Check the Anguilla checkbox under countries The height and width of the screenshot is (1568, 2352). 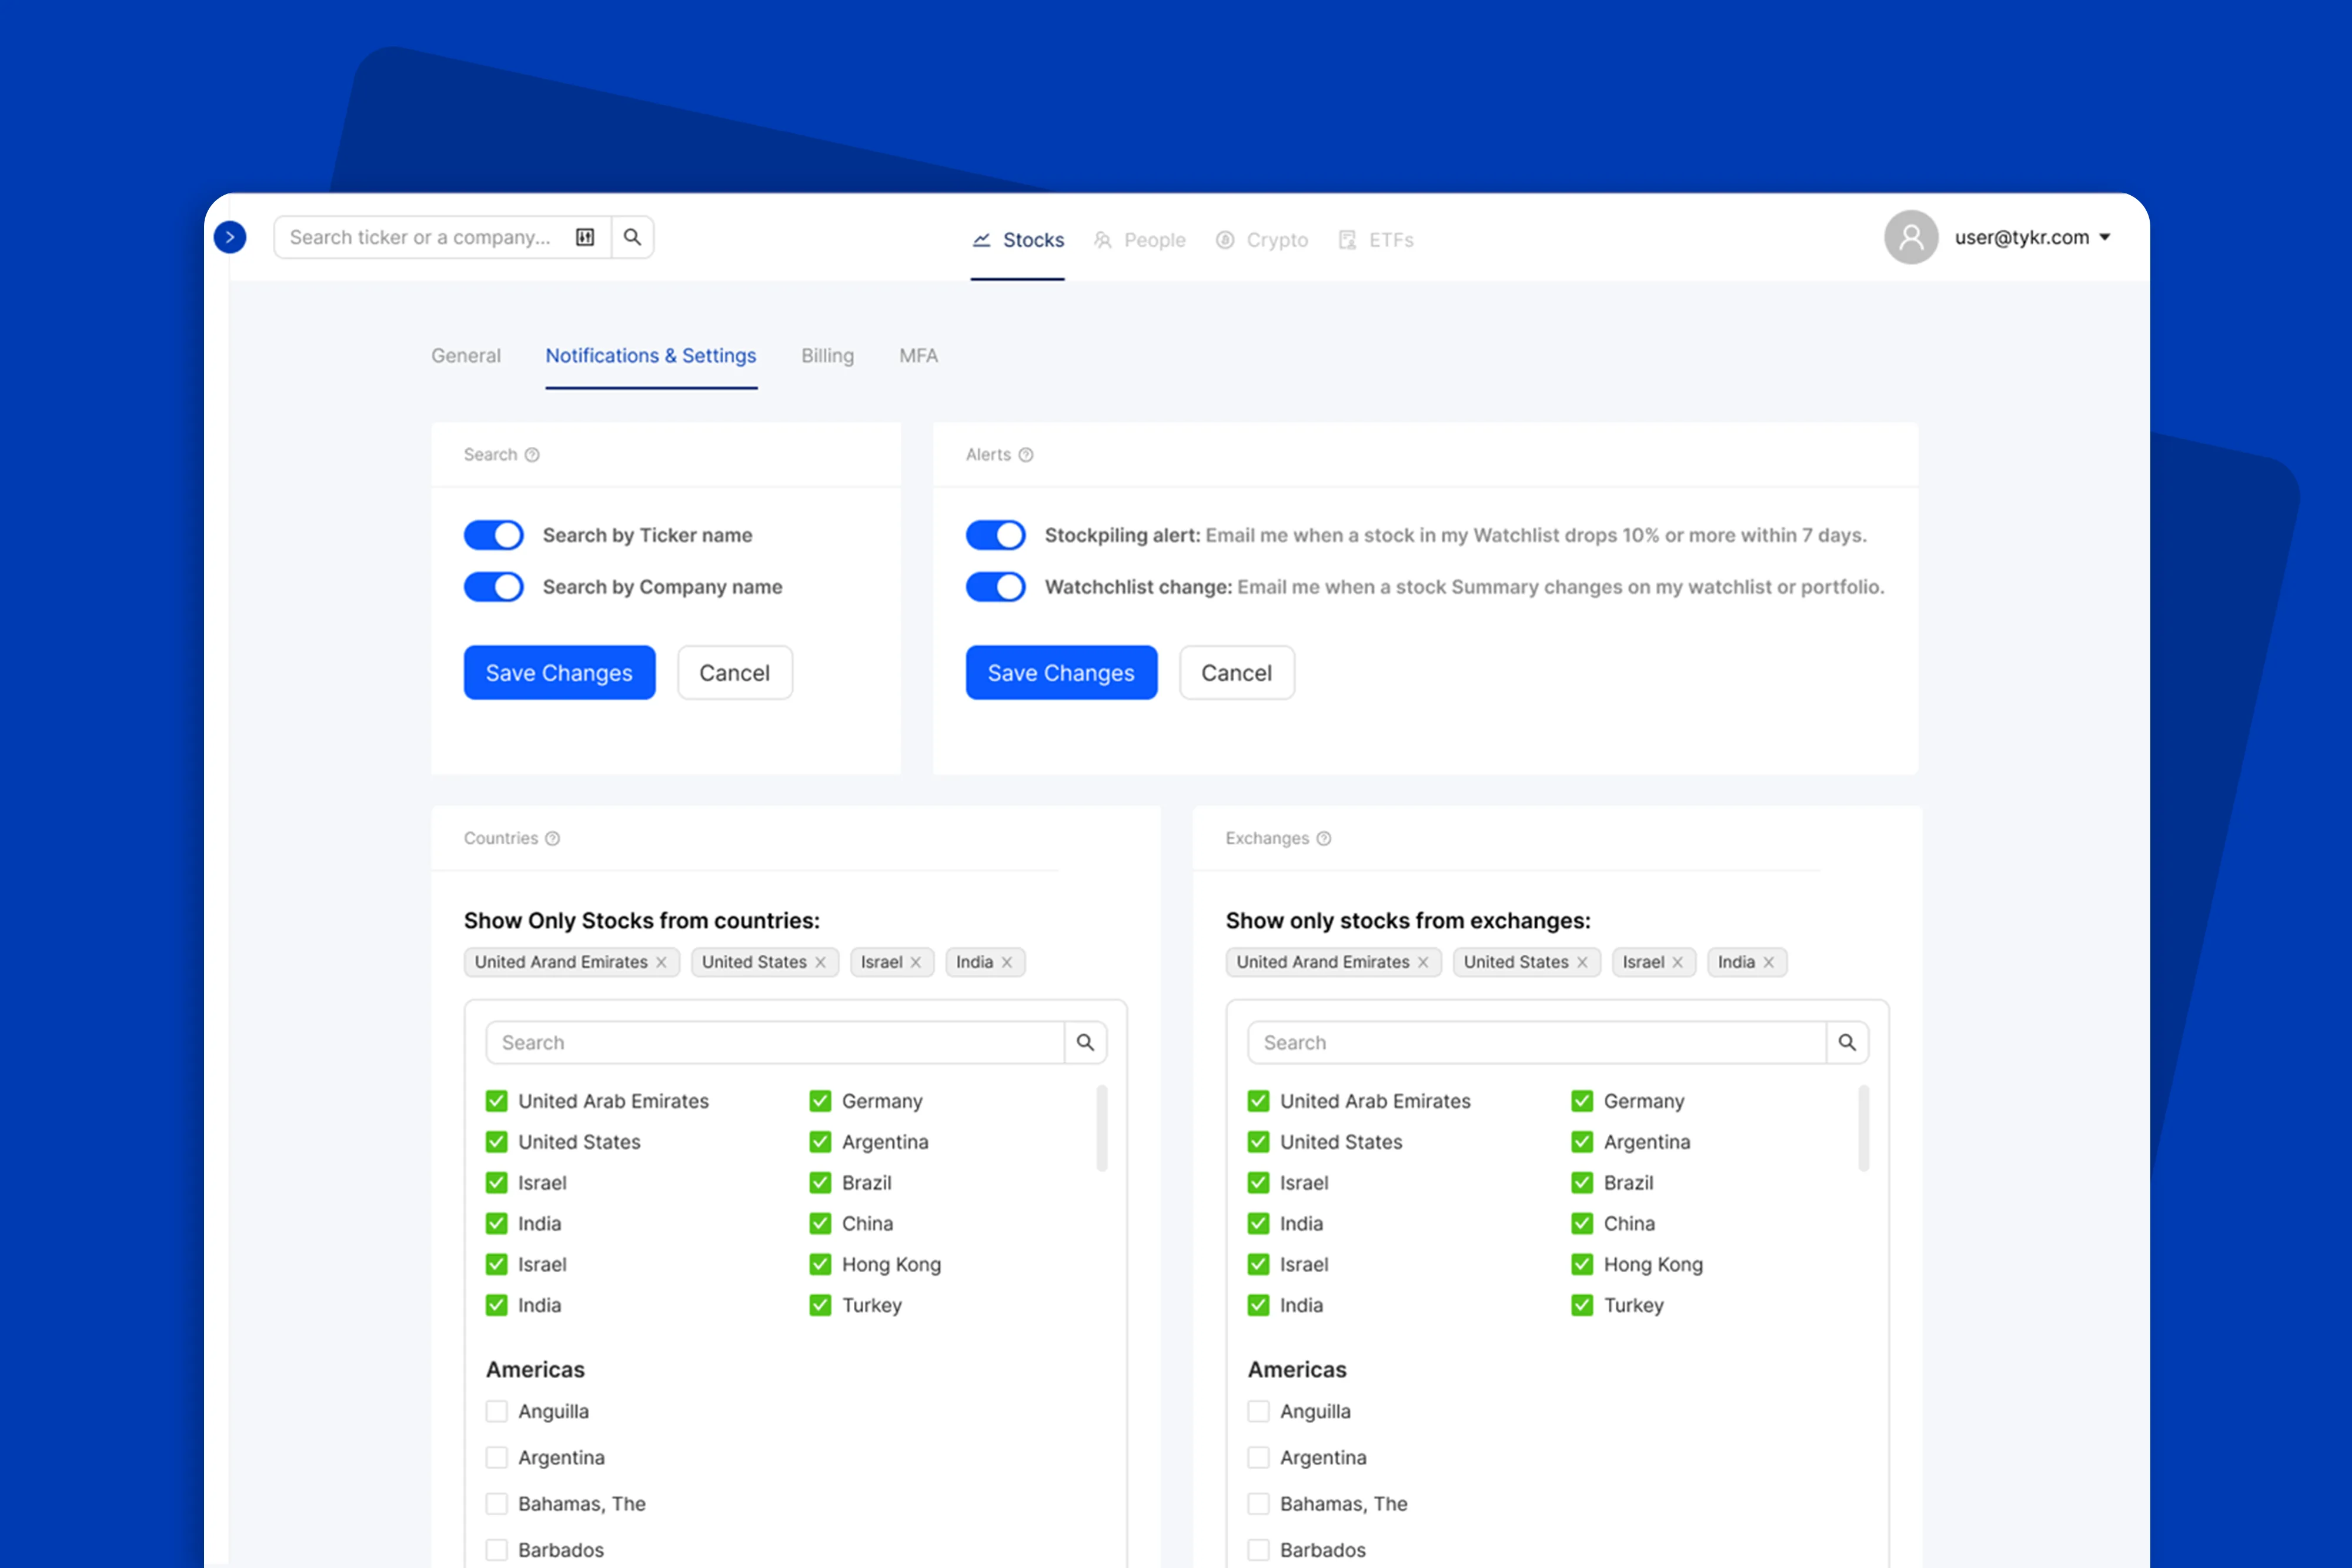496,1411
